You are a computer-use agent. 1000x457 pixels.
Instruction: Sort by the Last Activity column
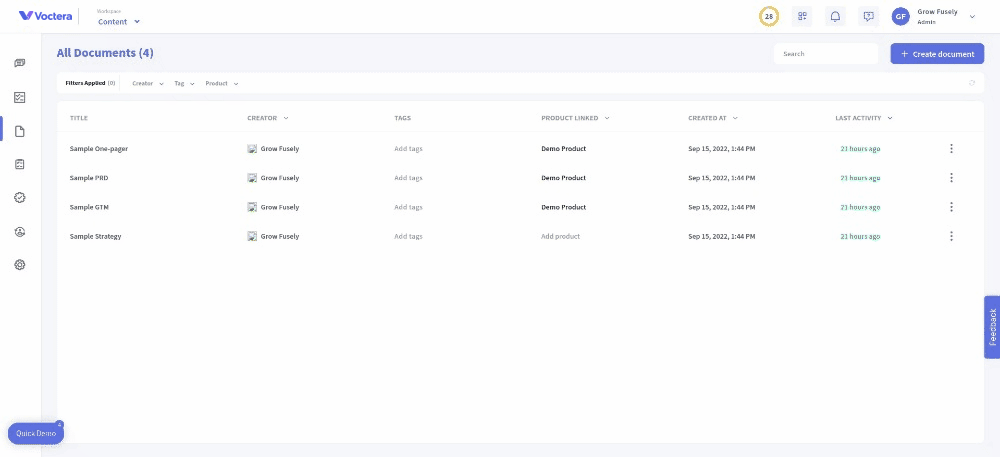(864, 118)
